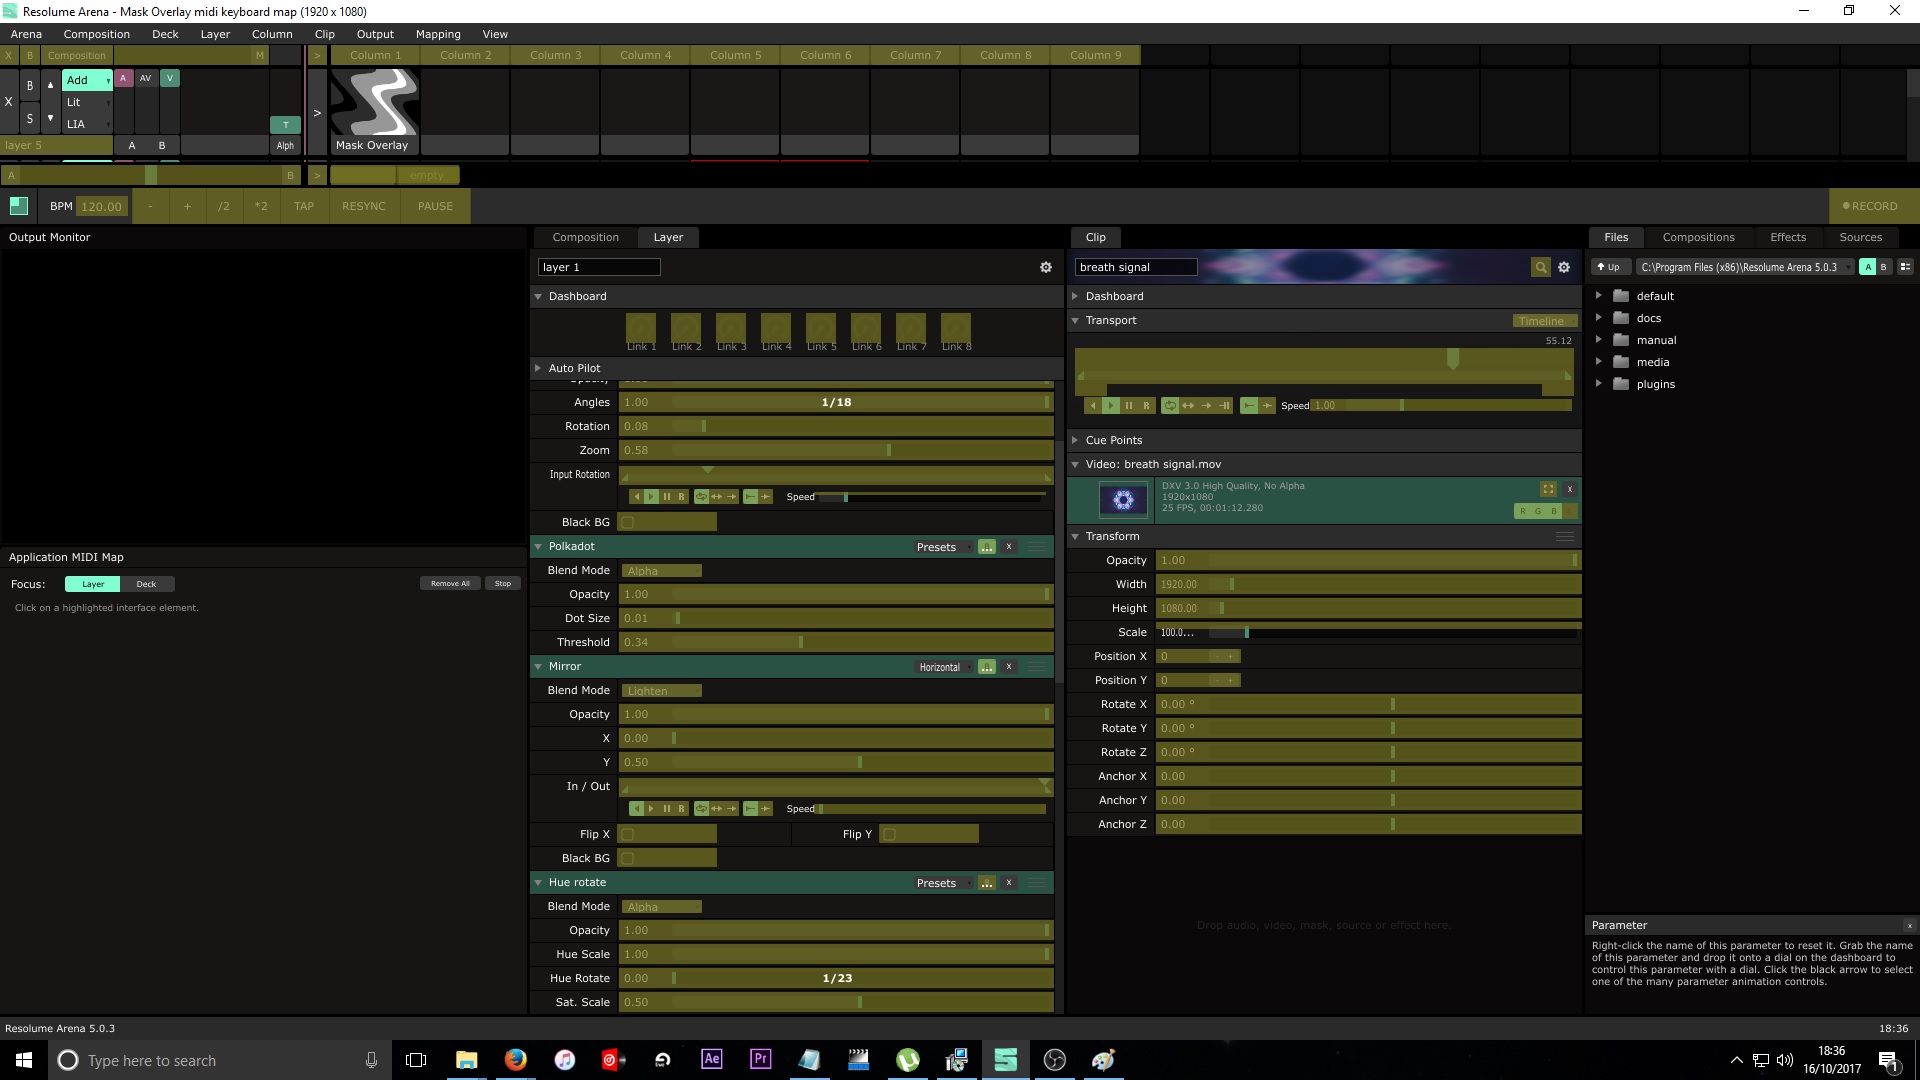Toggle Black BG checkbox under Mirror effect
Image resolution: width=1920 pixels, height=1080 pixels.
point(628,858)
